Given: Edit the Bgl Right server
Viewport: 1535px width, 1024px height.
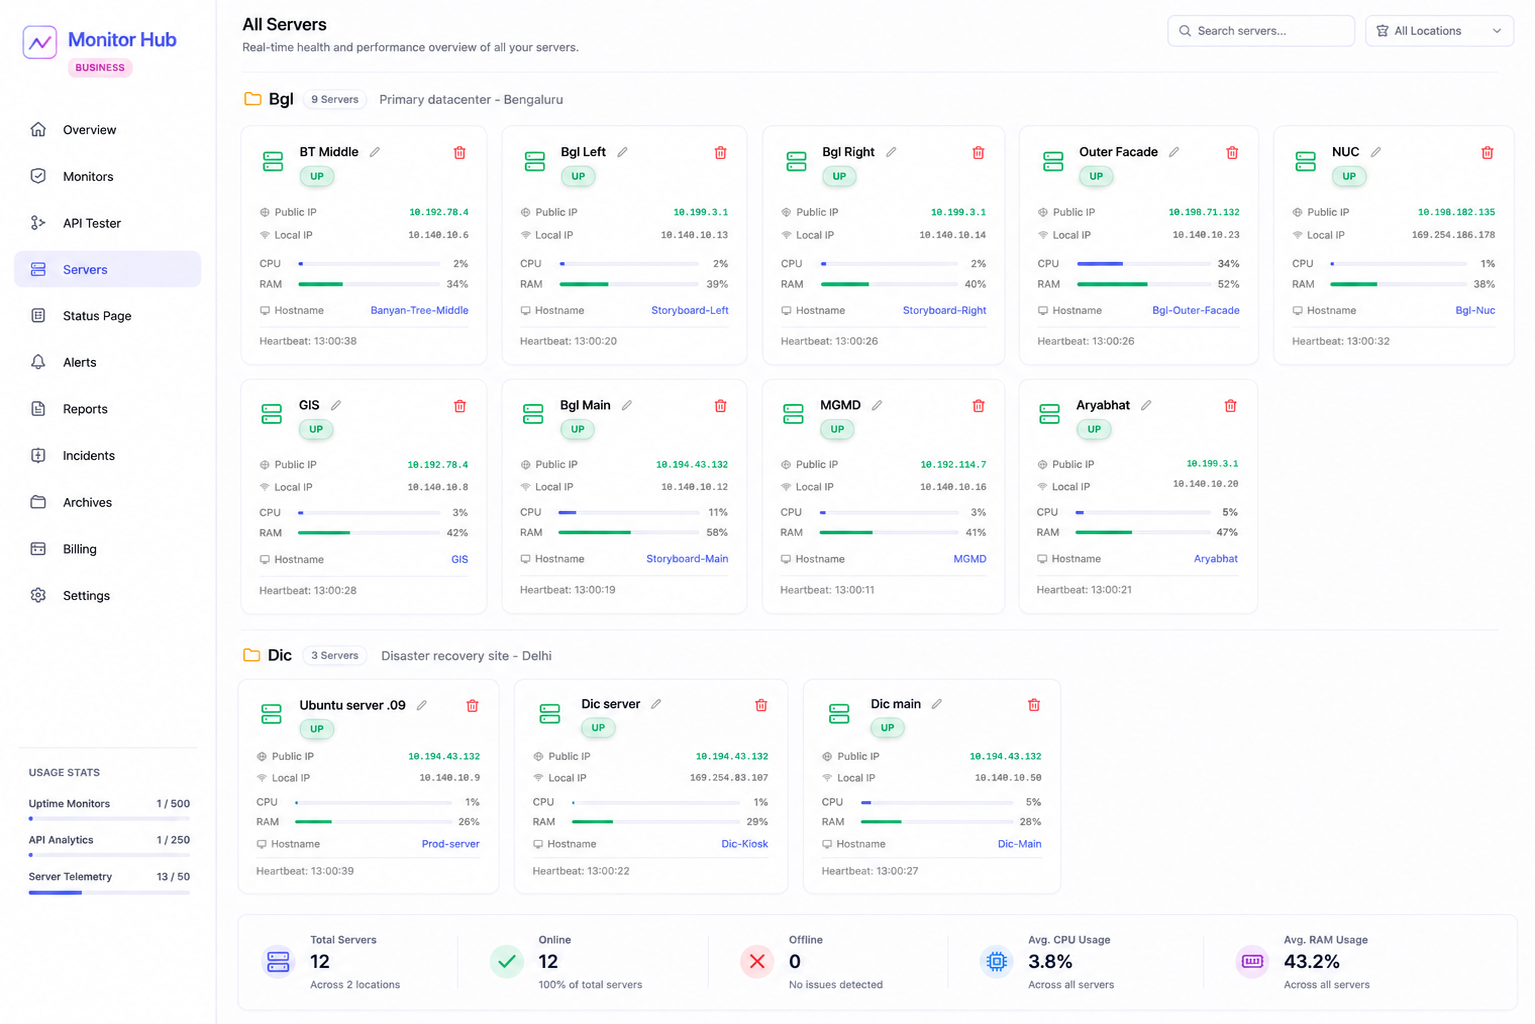Looking at the screenshot, I should click(x=891, y=152).
